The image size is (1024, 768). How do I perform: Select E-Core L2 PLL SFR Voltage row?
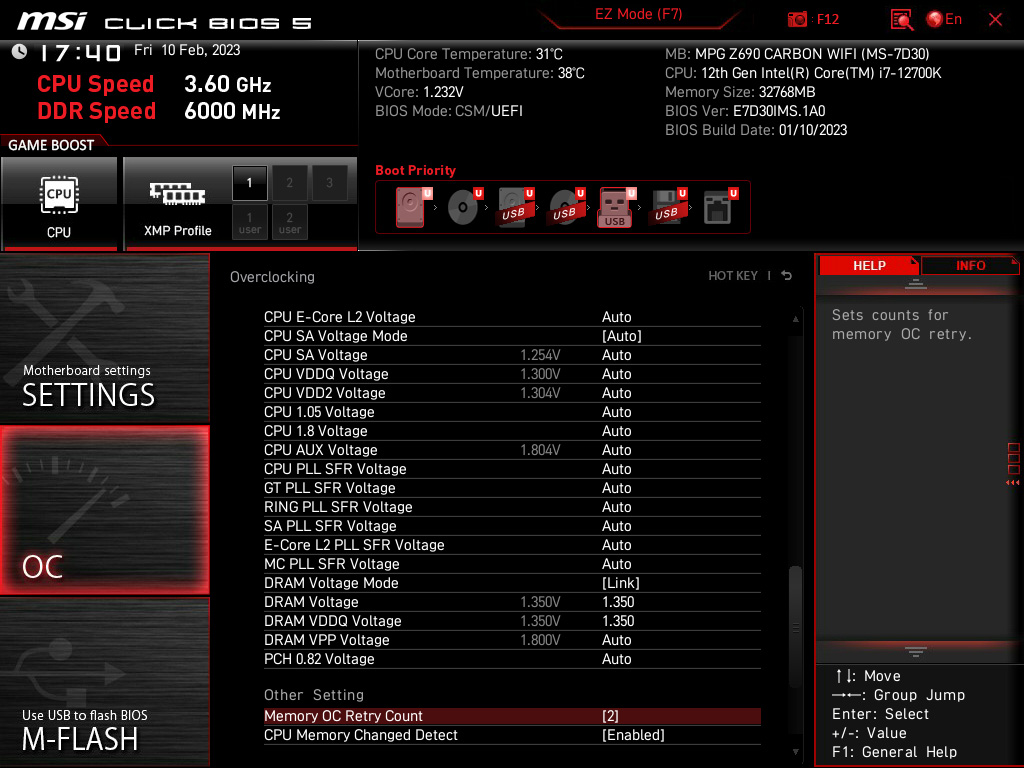pos(512,544)
